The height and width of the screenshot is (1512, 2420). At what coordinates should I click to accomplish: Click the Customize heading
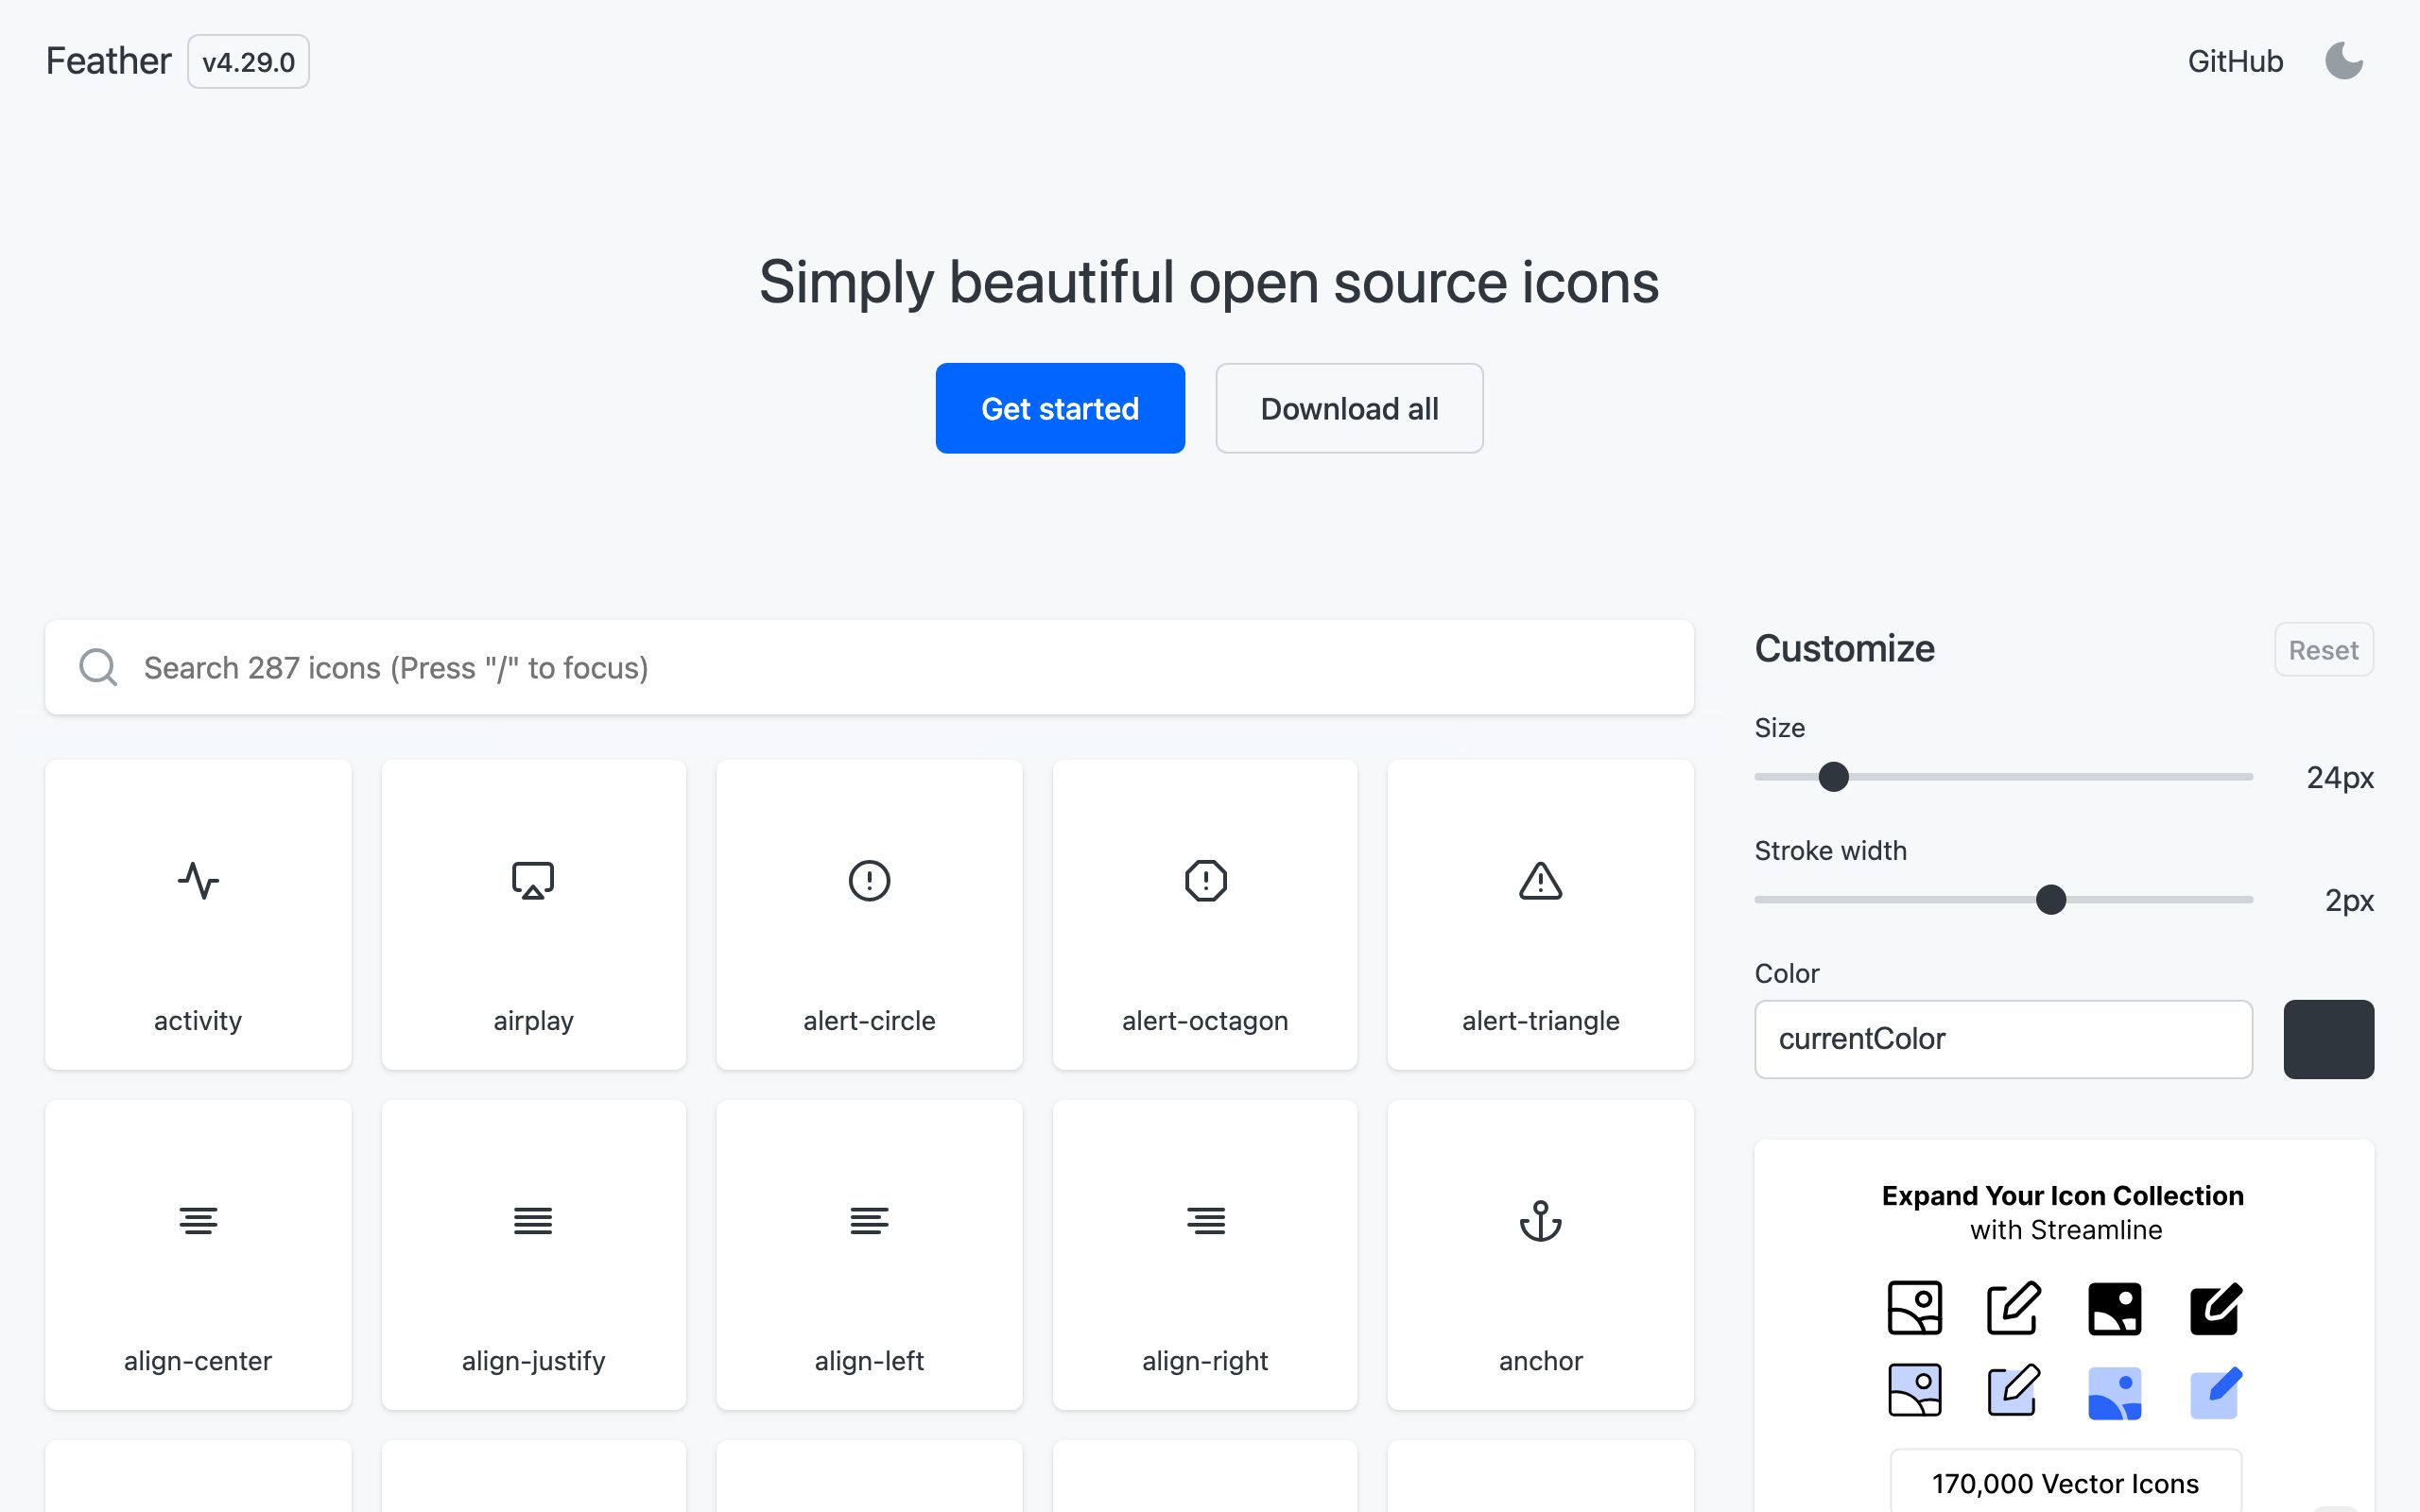1845,649
